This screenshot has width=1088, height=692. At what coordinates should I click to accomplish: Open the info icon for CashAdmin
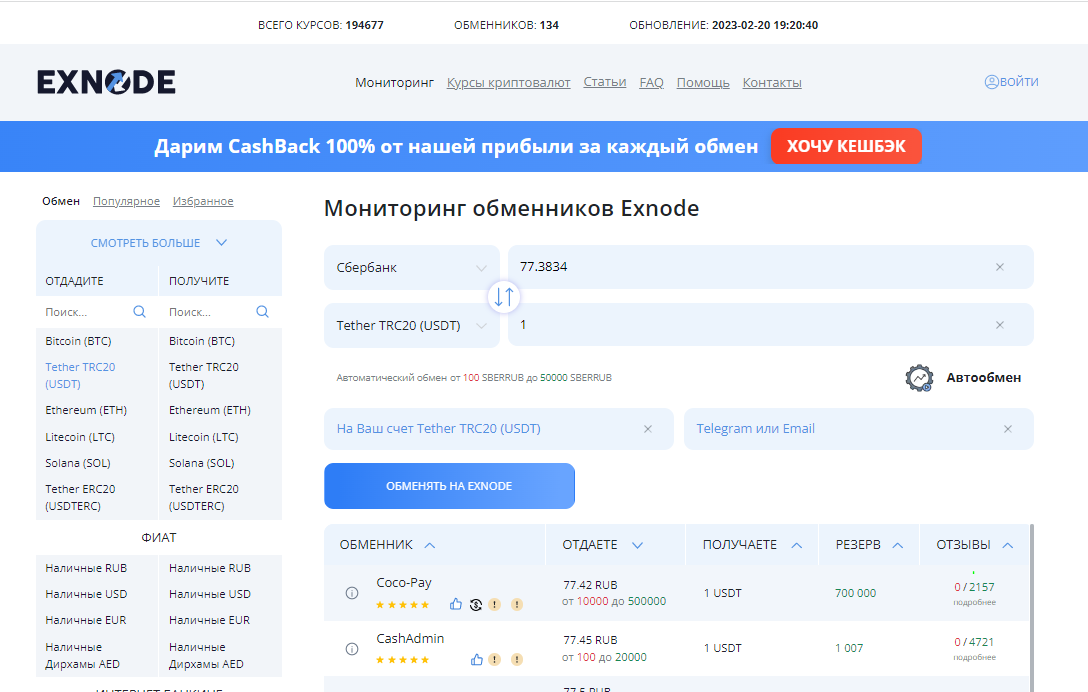(352, 649)
